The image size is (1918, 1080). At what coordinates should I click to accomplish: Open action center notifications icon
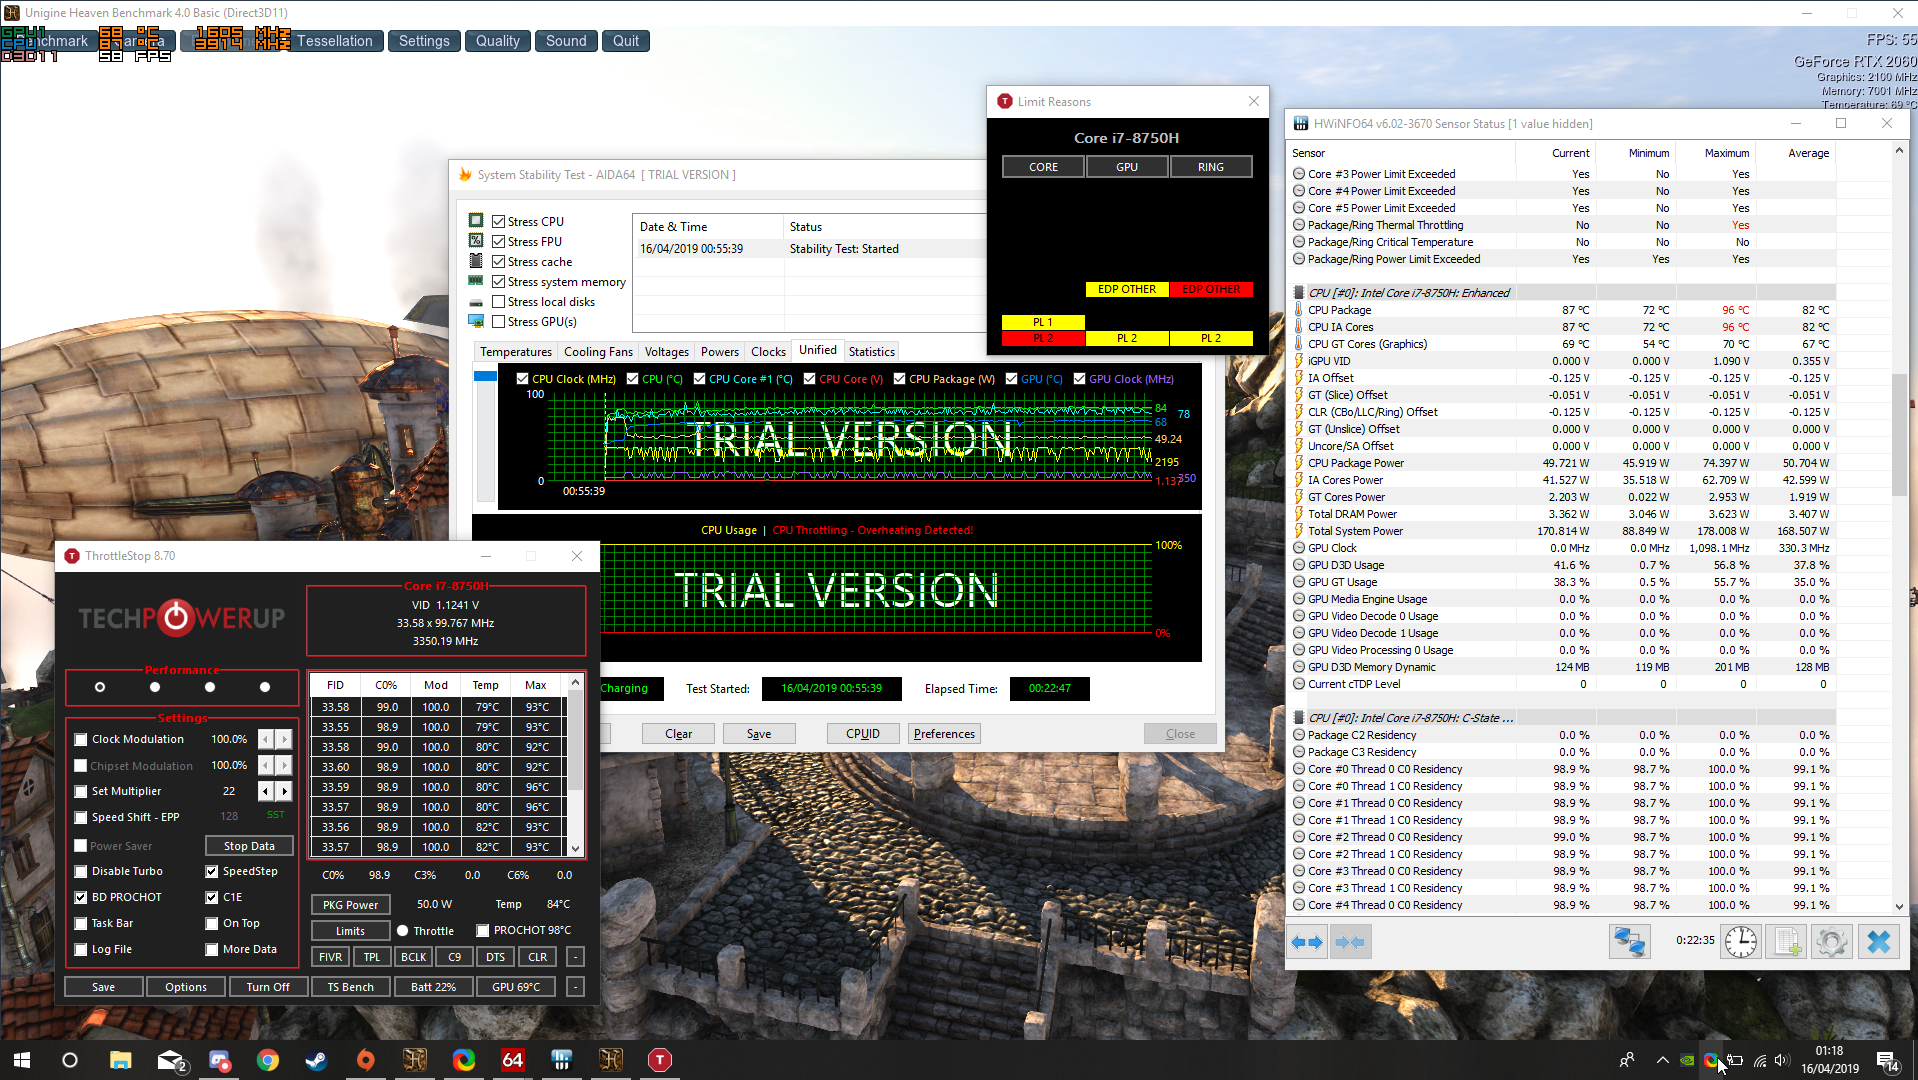click(1888, 1061)
